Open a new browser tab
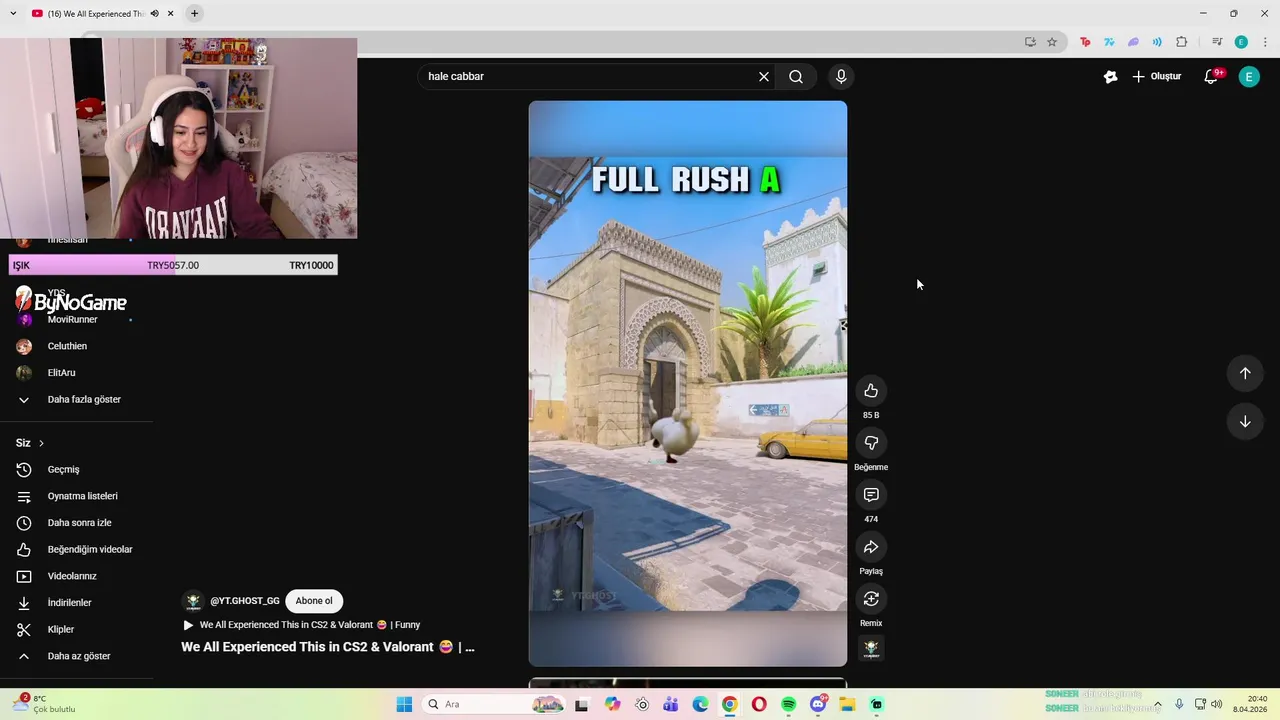 click(x=194, y=13)
